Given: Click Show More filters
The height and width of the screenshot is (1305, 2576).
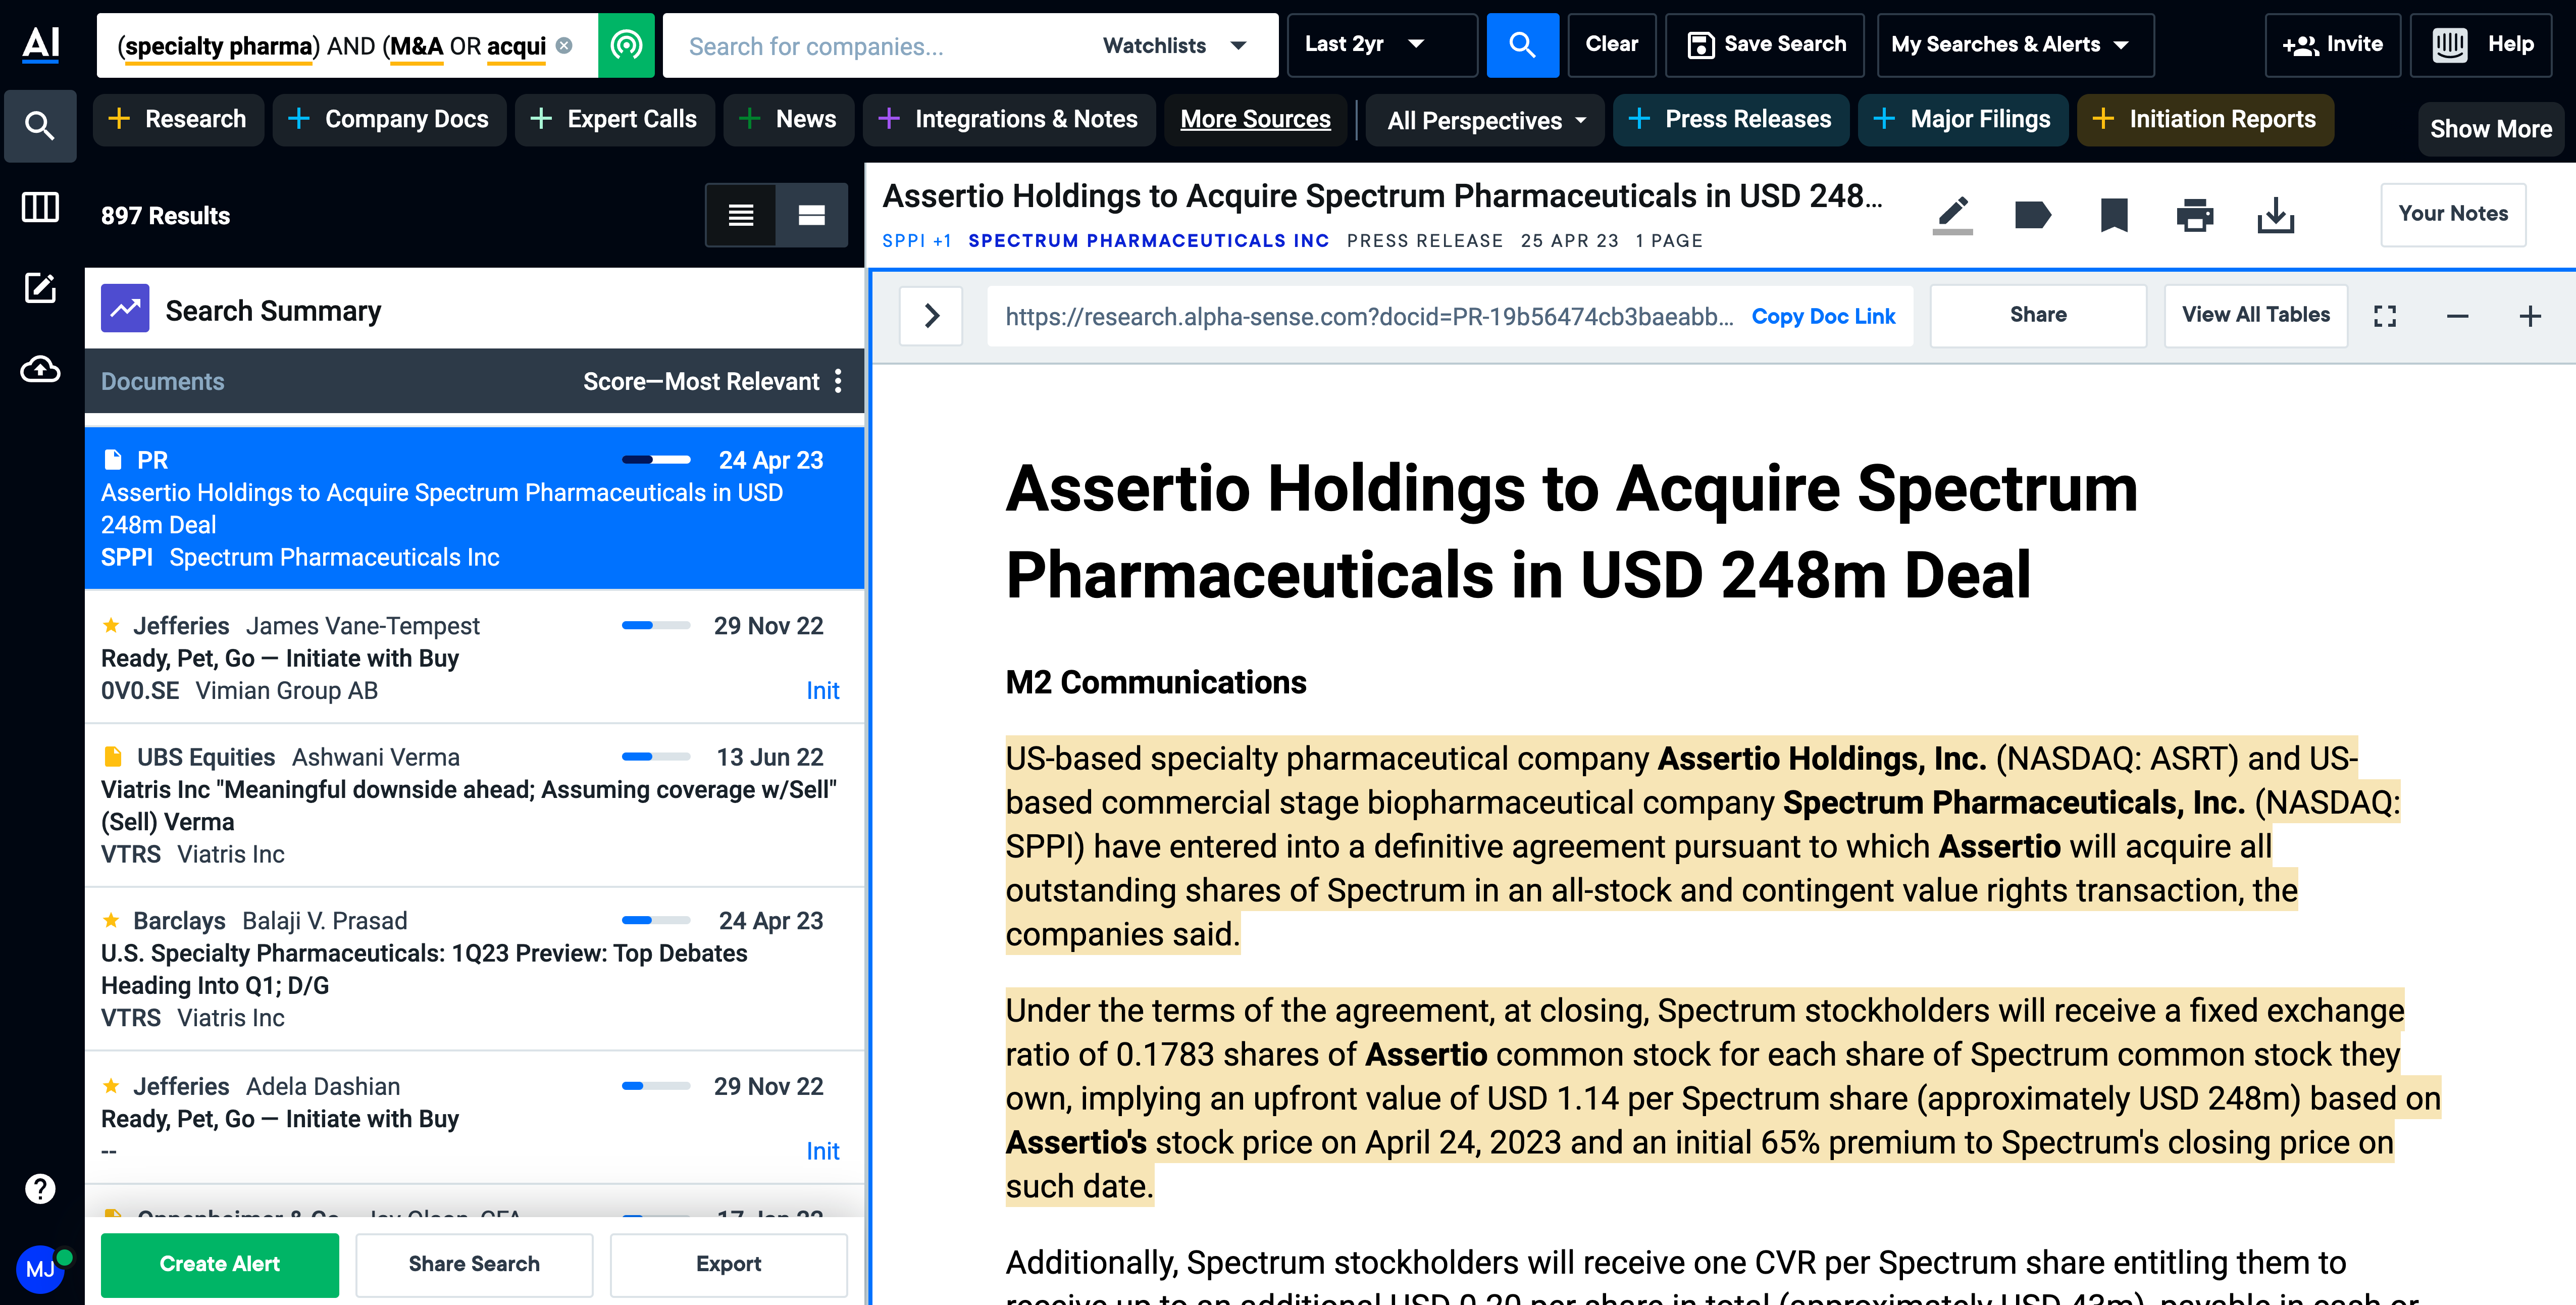Looking at the screenshot, I should pyautogui.click(x=2491, y=129).
